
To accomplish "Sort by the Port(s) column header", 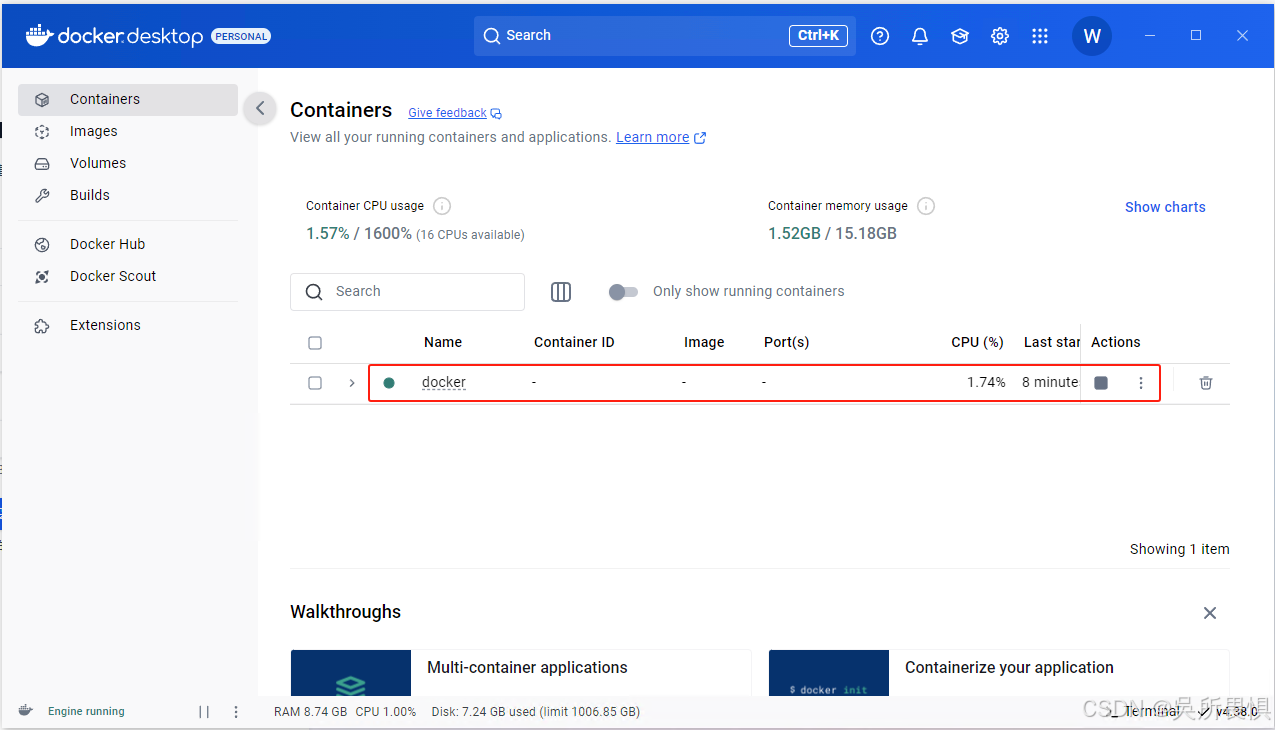I will click(x=786, y=343).
